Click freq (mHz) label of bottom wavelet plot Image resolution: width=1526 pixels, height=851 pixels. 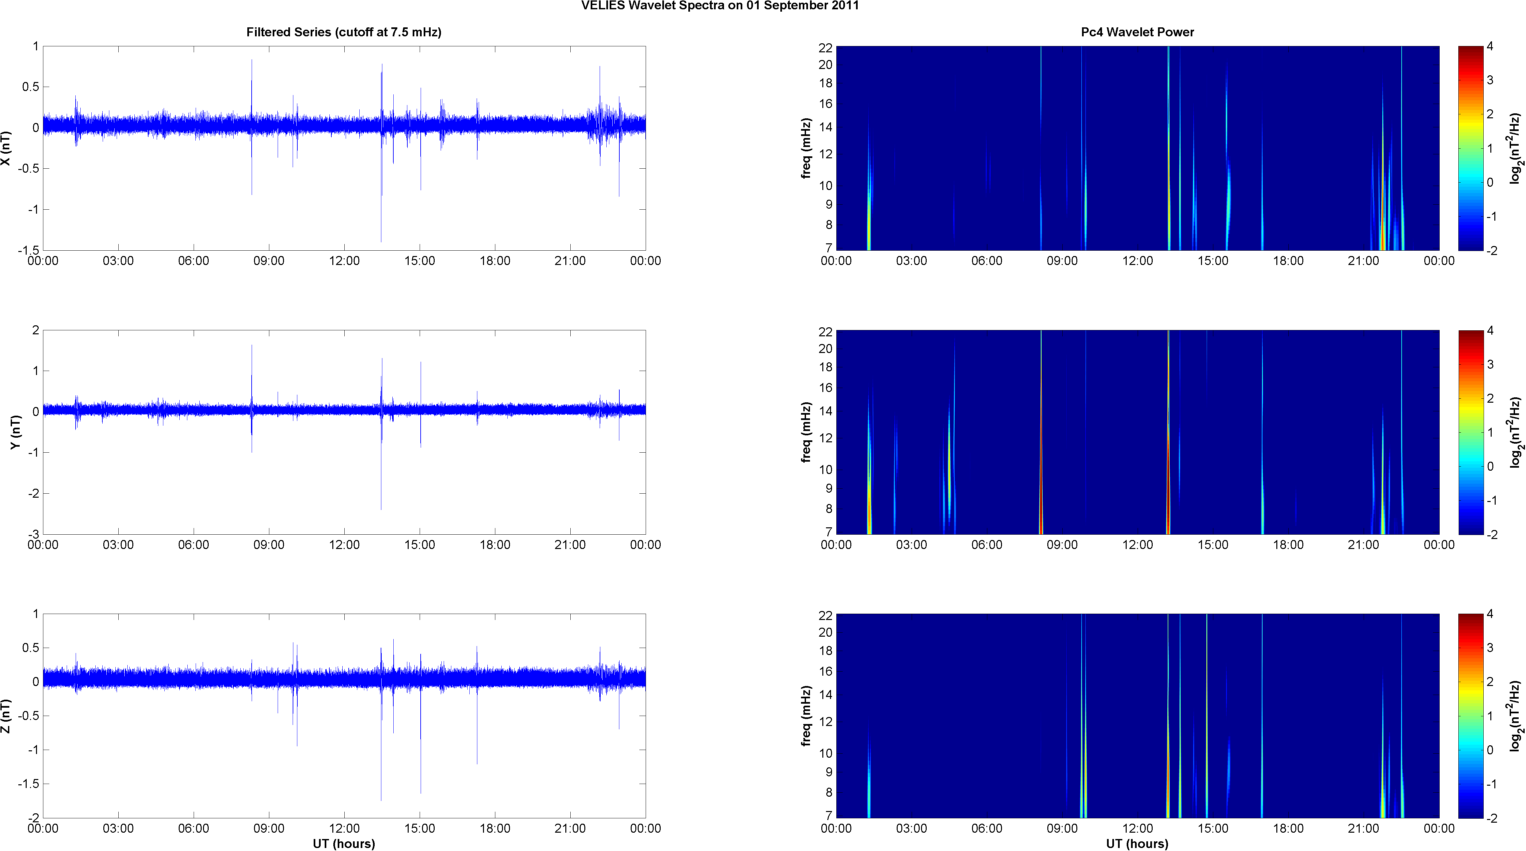click(x=806, y=716)
